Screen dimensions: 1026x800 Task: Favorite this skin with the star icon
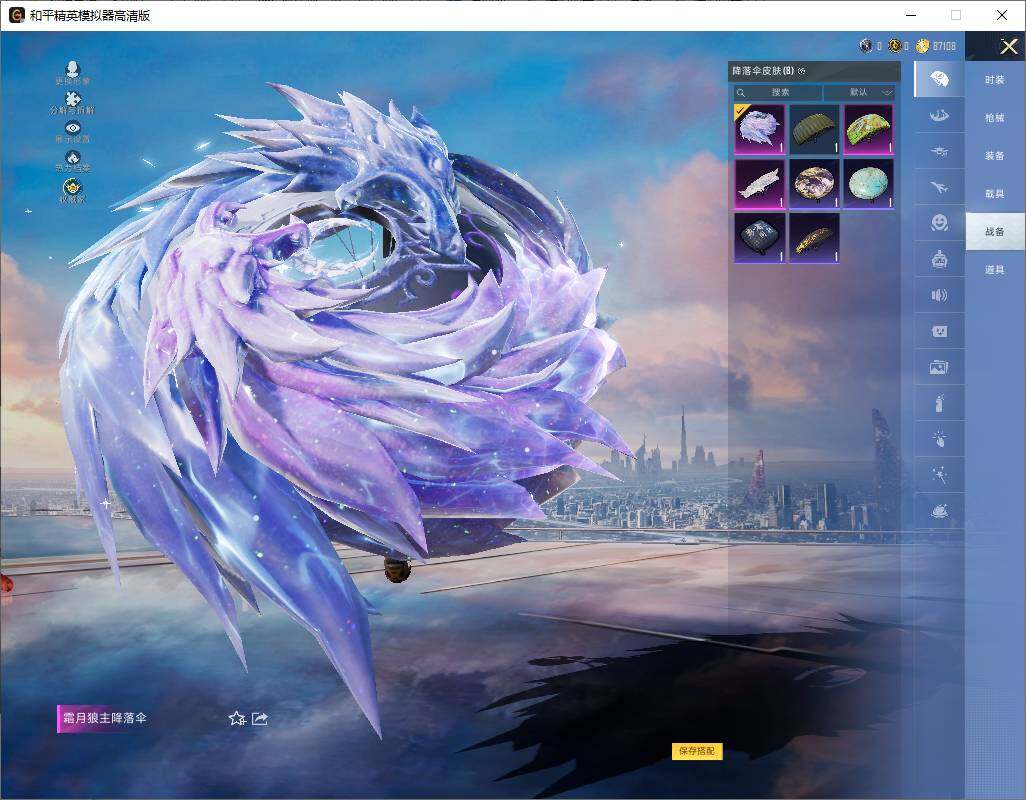[x=237, y=718]
